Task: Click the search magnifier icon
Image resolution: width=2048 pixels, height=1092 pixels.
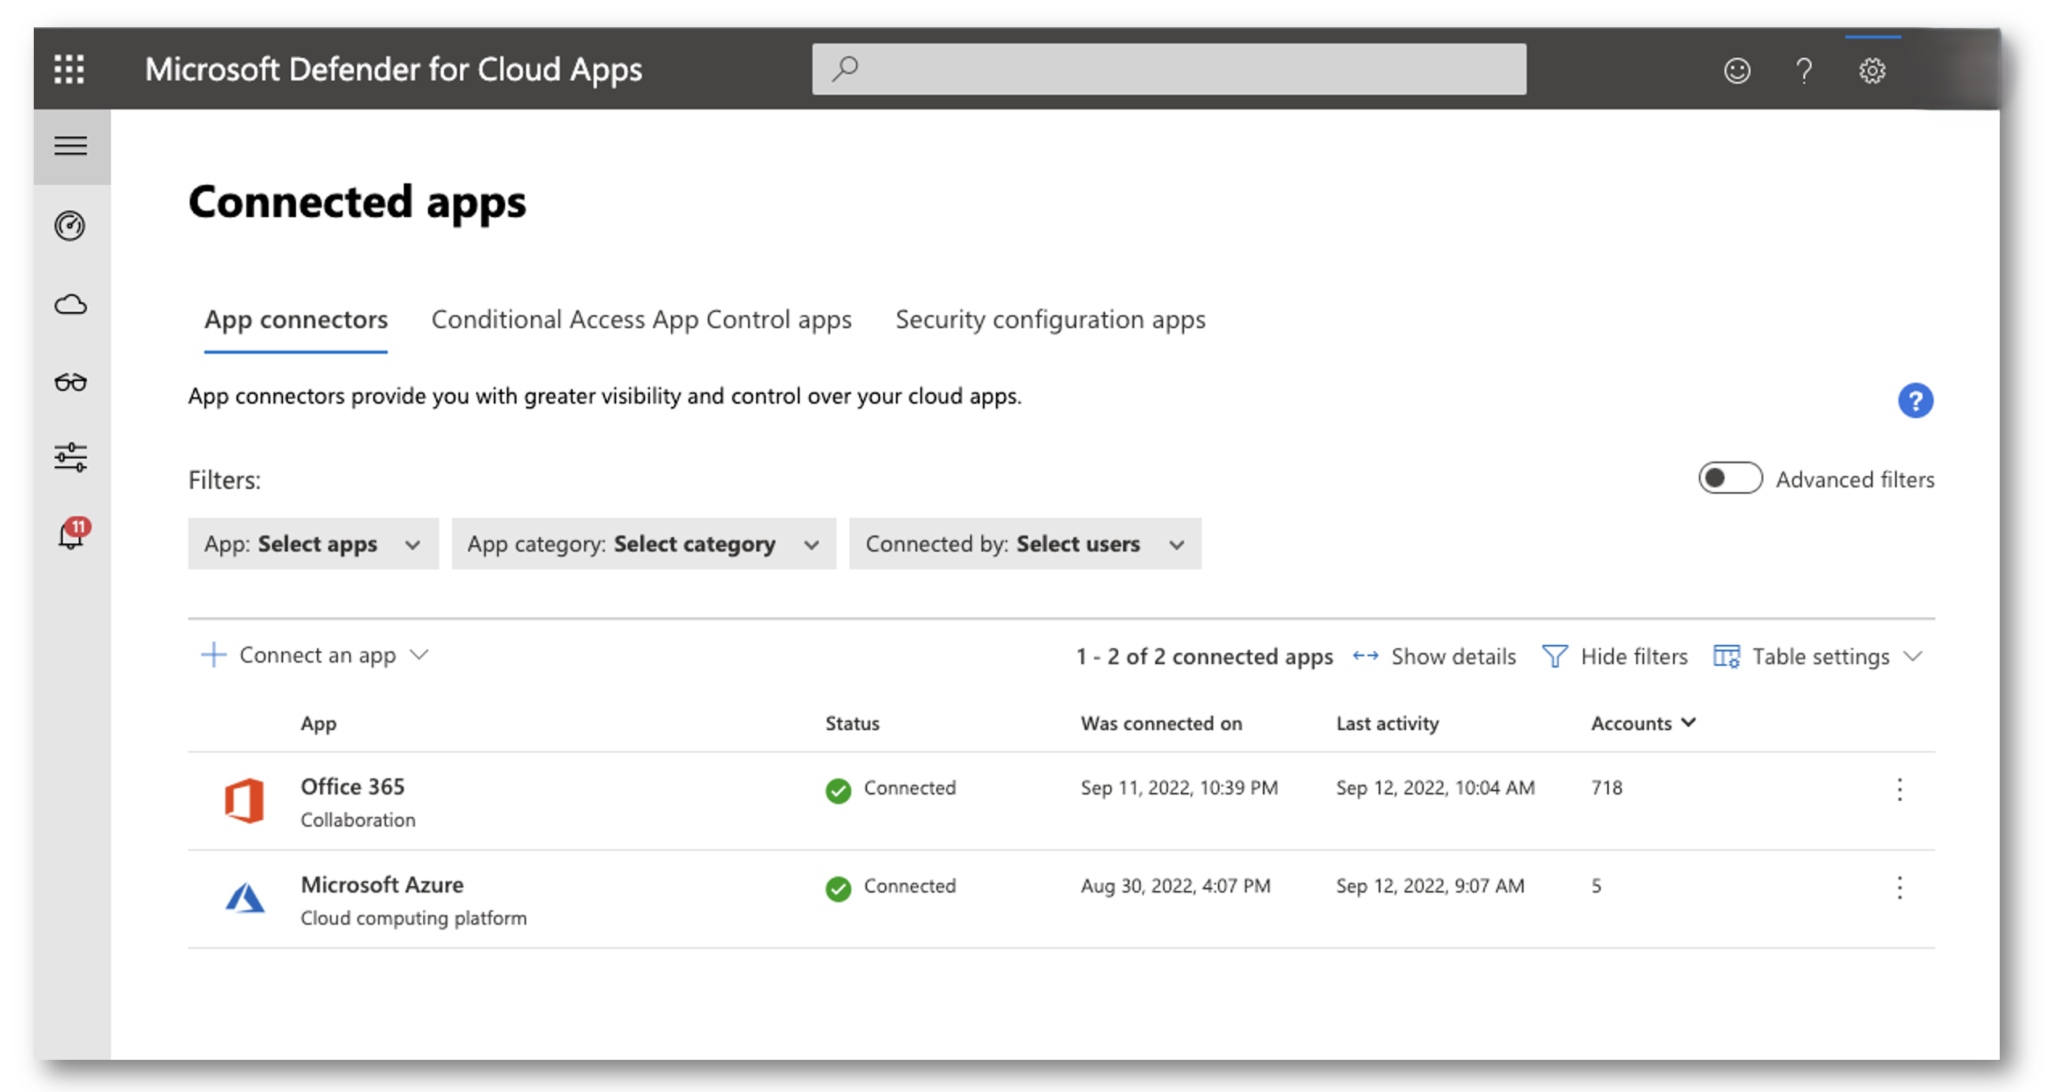Action: [845, 68]
